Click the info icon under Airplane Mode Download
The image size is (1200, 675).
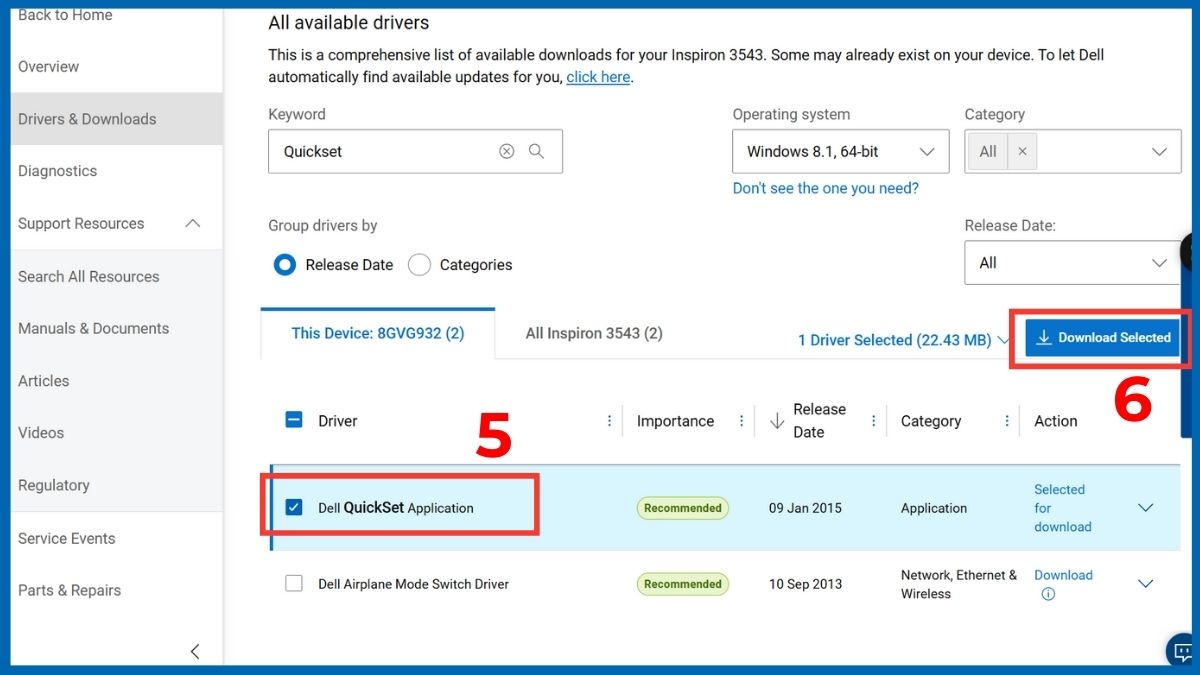coord(1048,594)
